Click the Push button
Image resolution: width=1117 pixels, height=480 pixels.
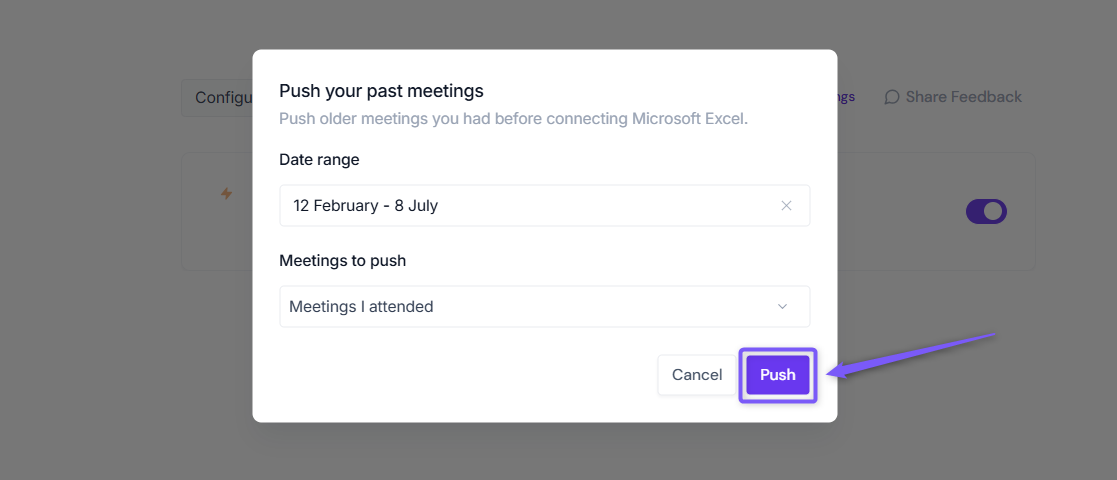click(x=778, y=375)
